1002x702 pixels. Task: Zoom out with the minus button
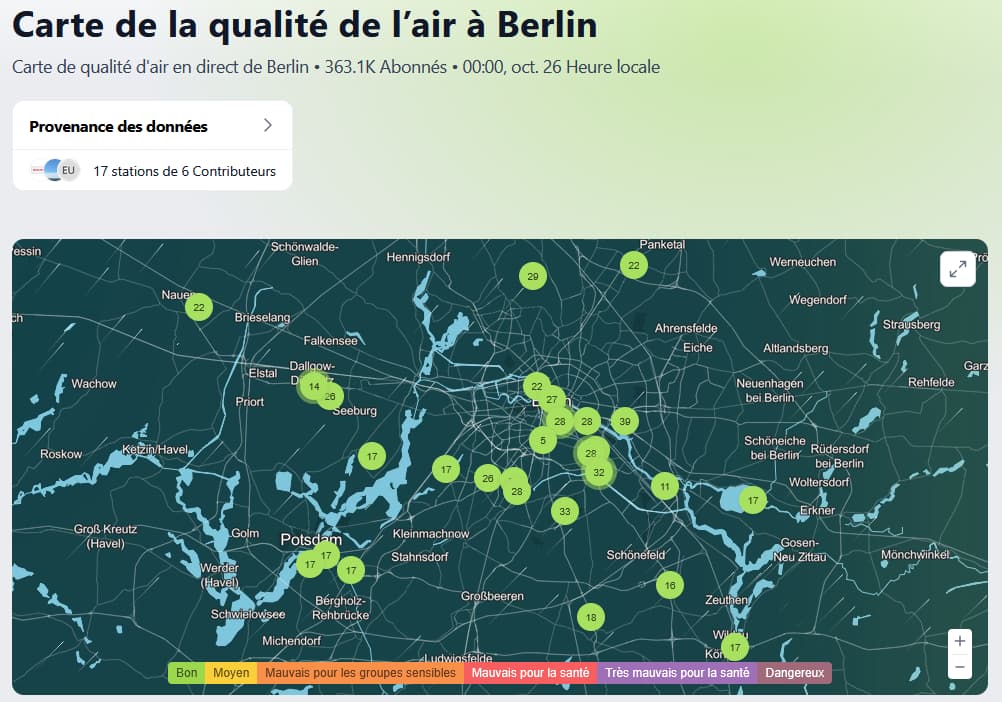pyautogui.click(x=959, y=666)
